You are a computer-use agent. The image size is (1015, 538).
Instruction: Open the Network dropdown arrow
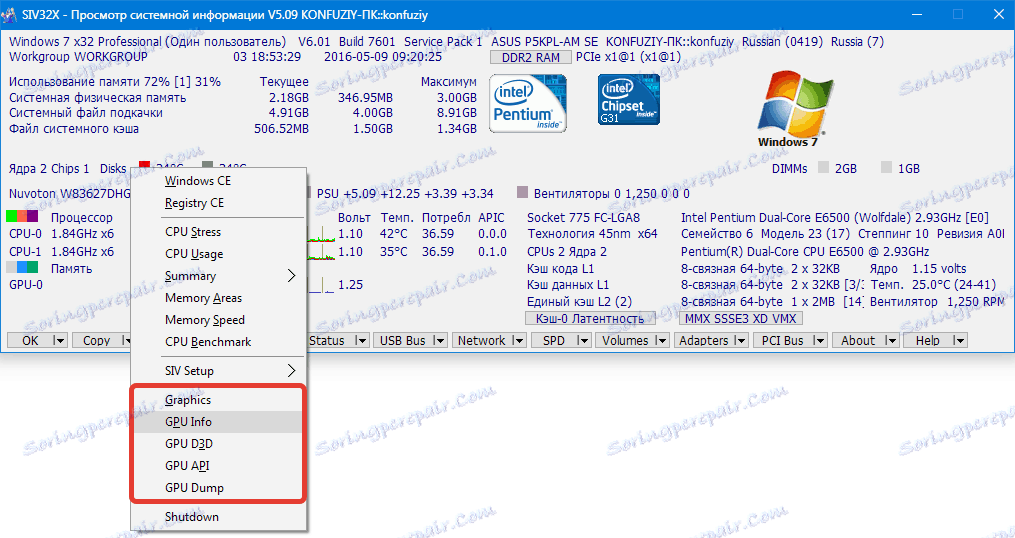(519, 341)
